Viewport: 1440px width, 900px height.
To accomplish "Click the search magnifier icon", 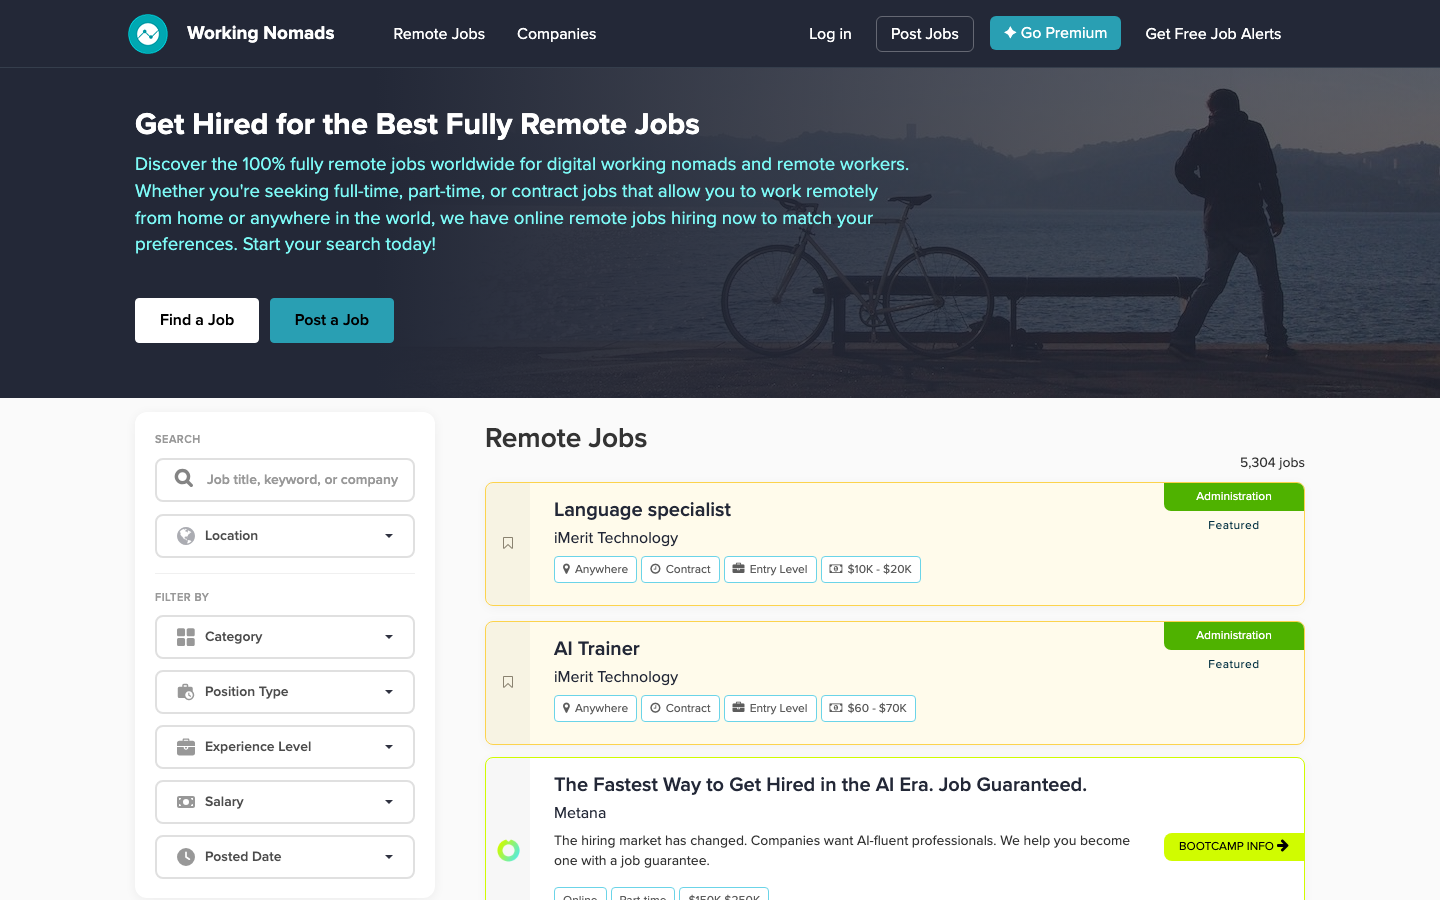I will (x=184, y=479).
